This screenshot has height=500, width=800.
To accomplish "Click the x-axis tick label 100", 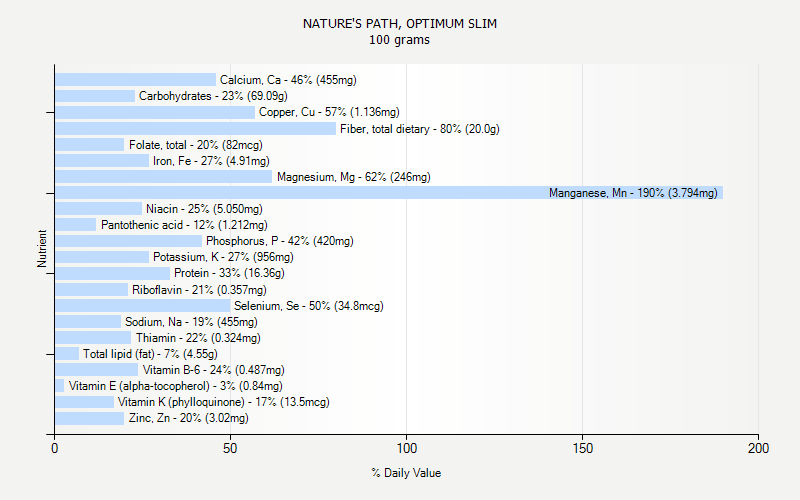I will [407, 448].
